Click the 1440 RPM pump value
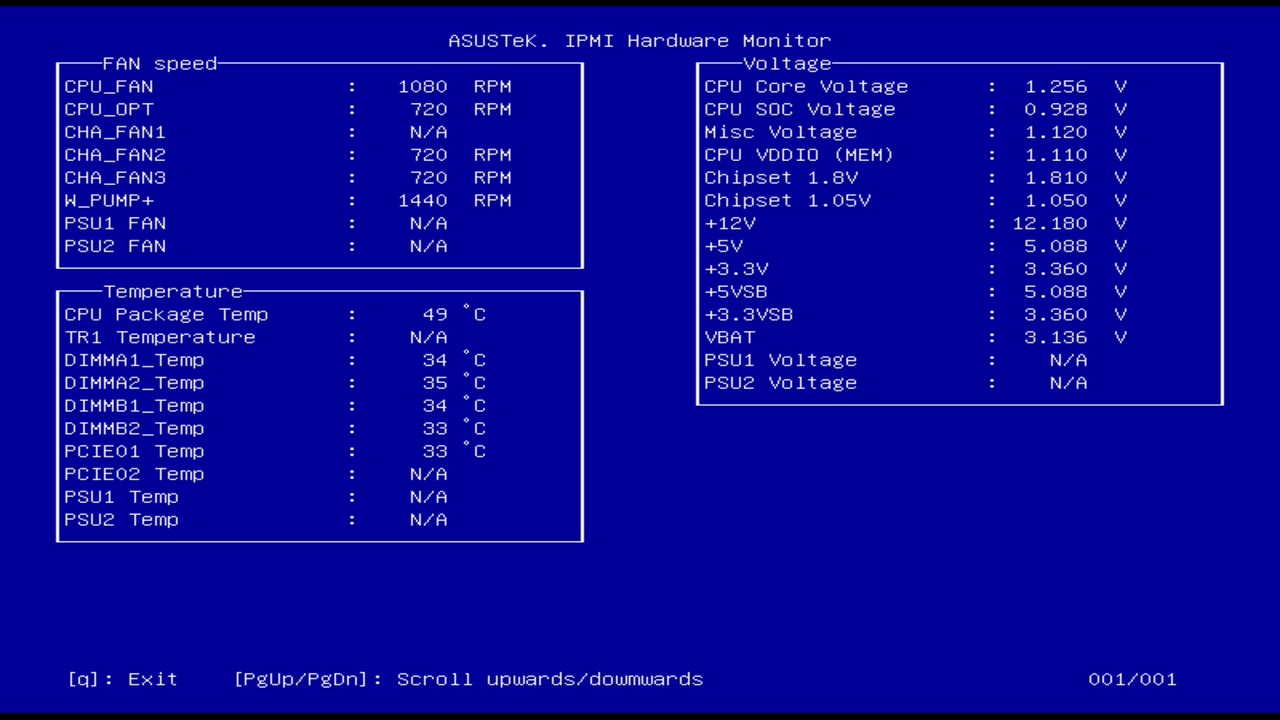This screenshot has width=1280, height=720. pos(455,202)
